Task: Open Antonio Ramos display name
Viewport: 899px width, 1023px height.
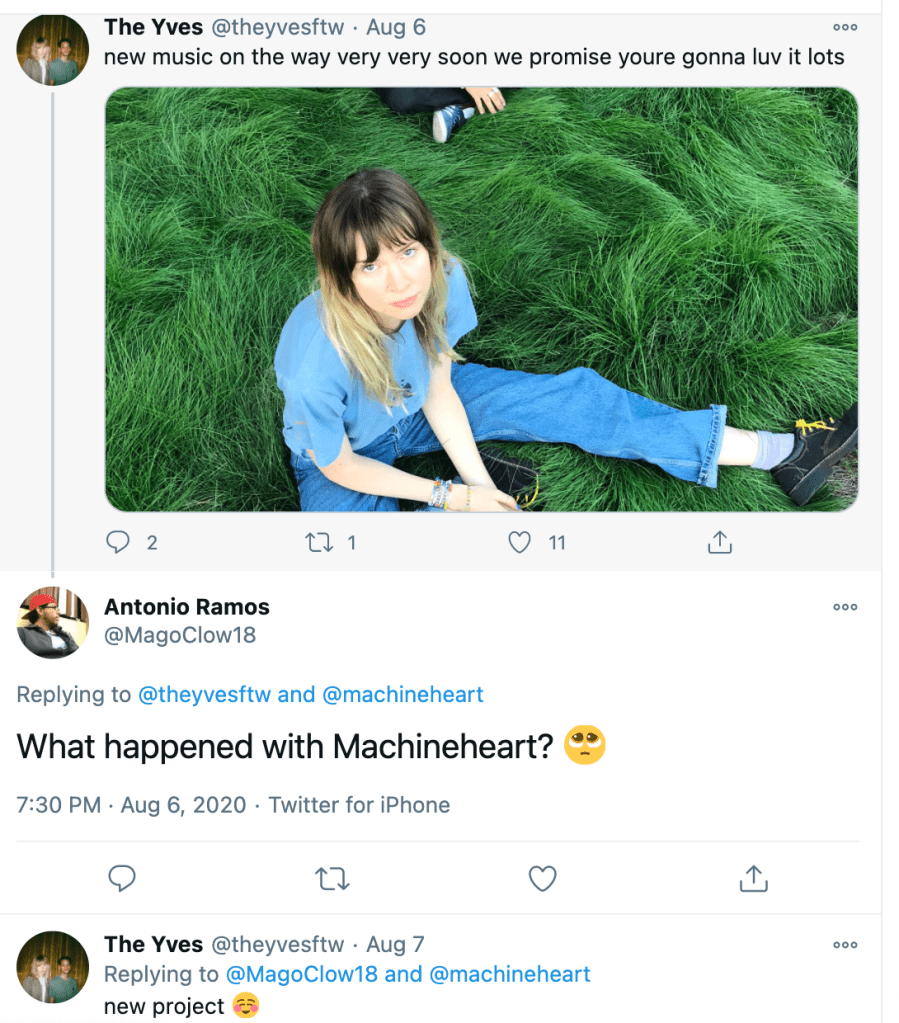Action: [x=187, y=607]
